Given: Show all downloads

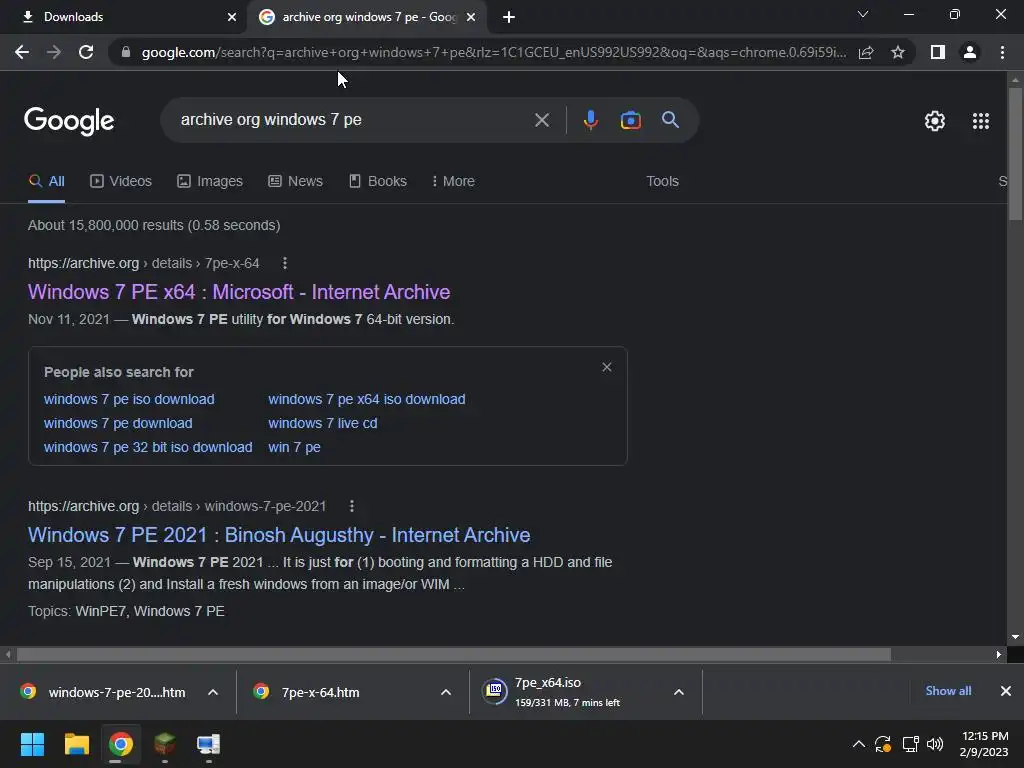Looking at the screenshot, I should (948, 691).
